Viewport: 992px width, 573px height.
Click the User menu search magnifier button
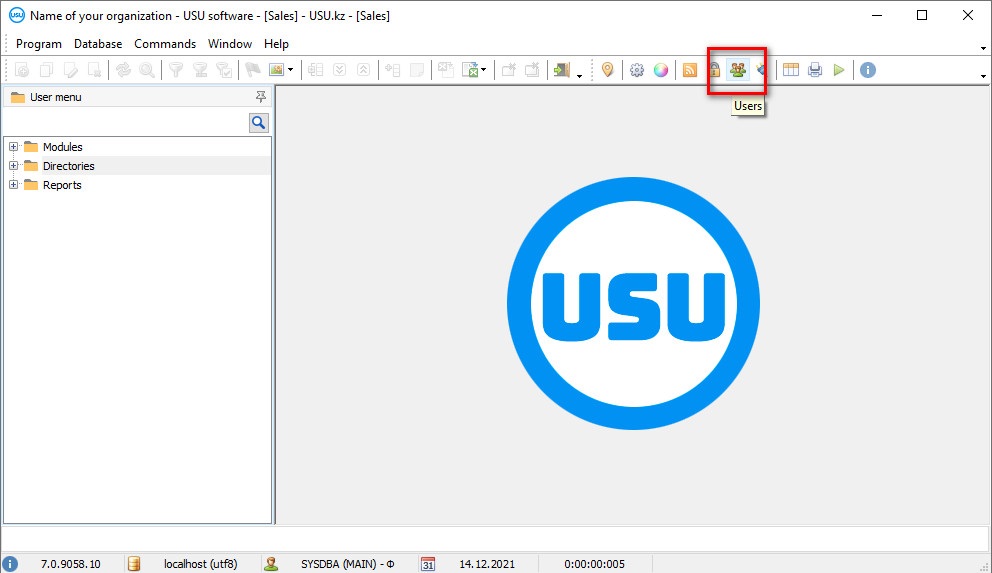[259, 123]
